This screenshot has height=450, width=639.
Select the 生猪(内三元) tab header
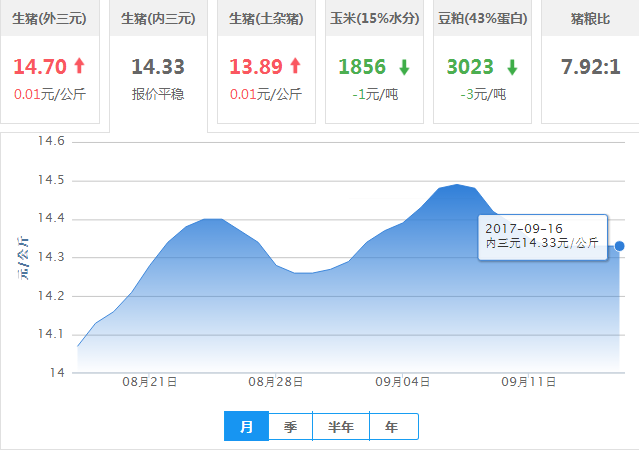tap(158, 19)
